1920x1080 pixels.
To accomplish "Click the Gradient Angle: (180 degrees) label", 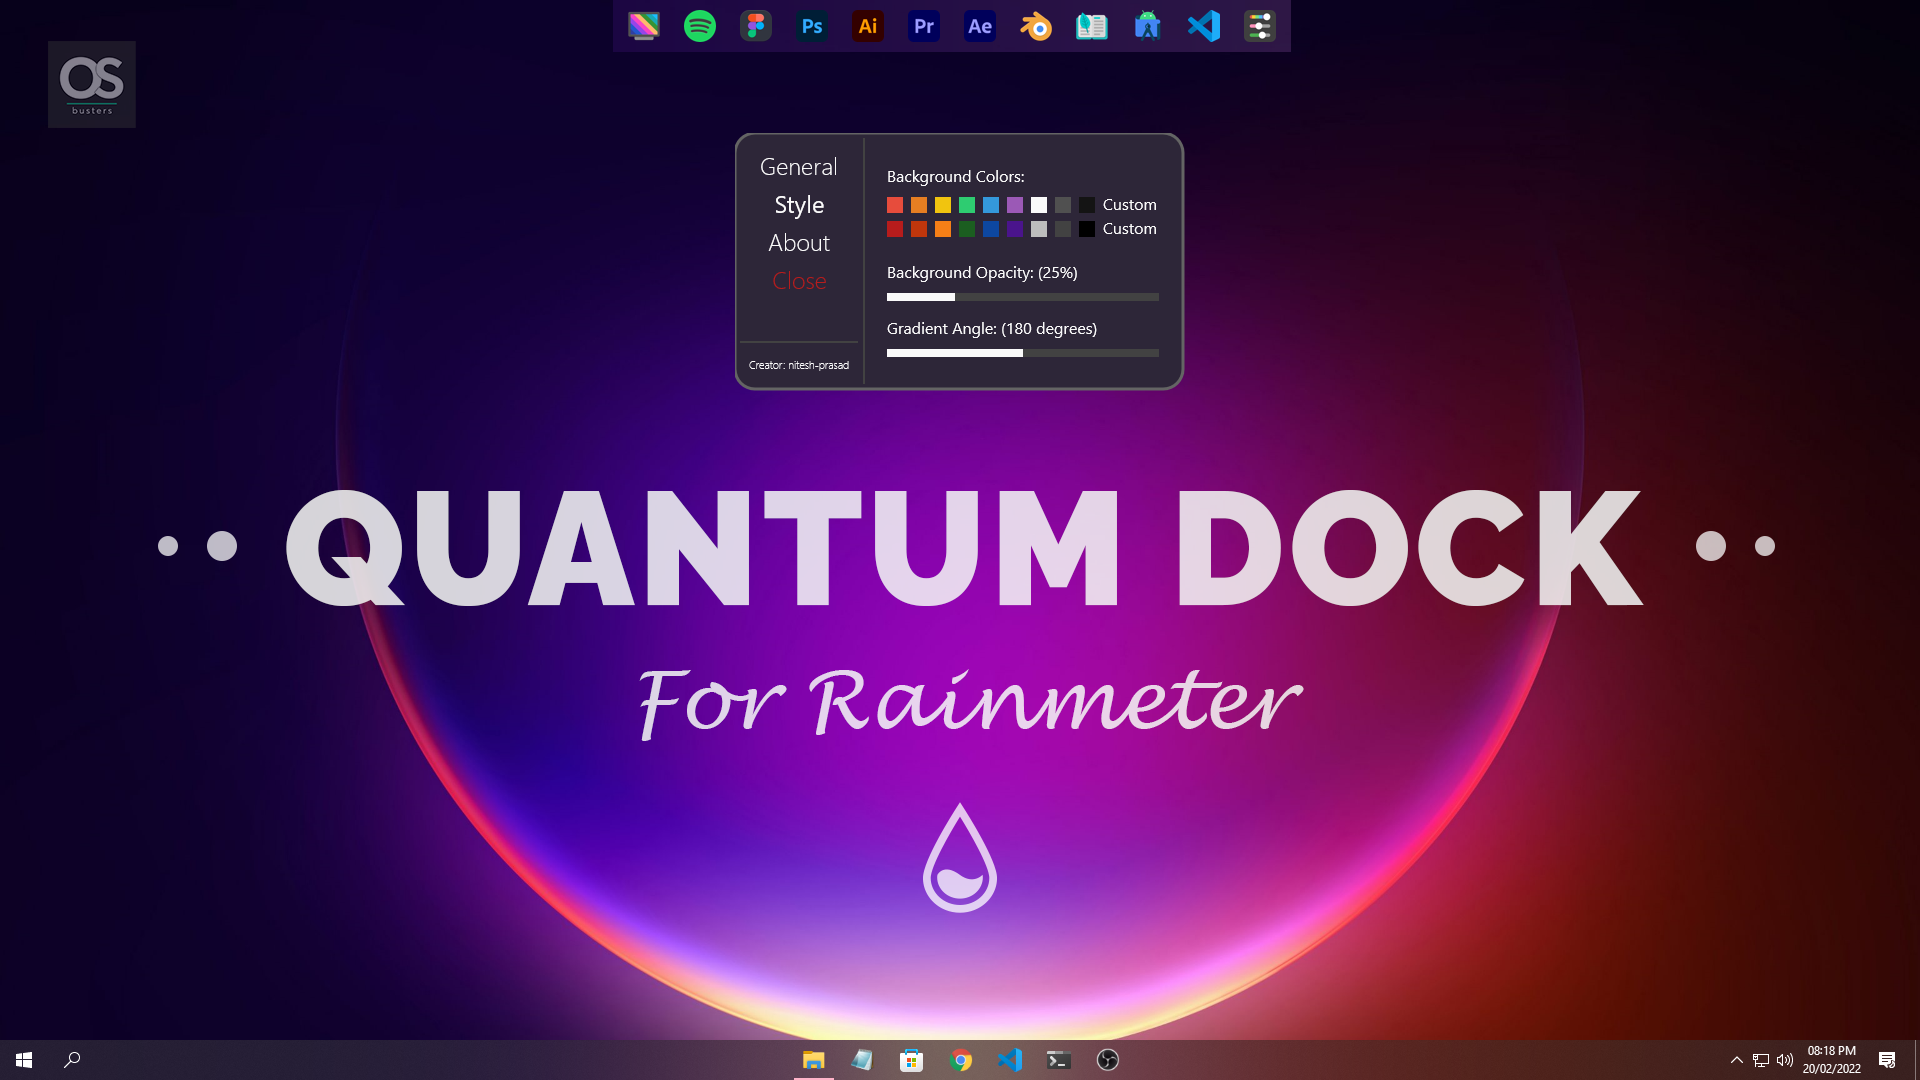I will coord(992,329).
